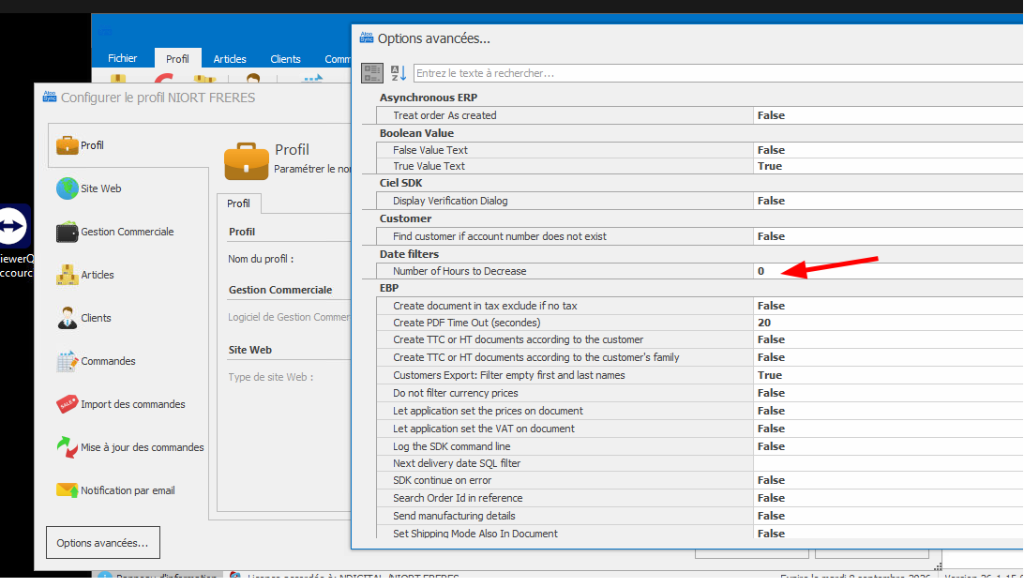Open the Commandes calendar icon section

pos(67,361)
